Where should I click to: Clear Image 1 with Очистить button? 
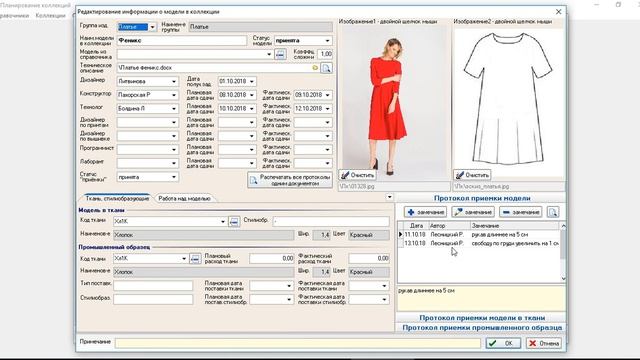tap(358, 175)
